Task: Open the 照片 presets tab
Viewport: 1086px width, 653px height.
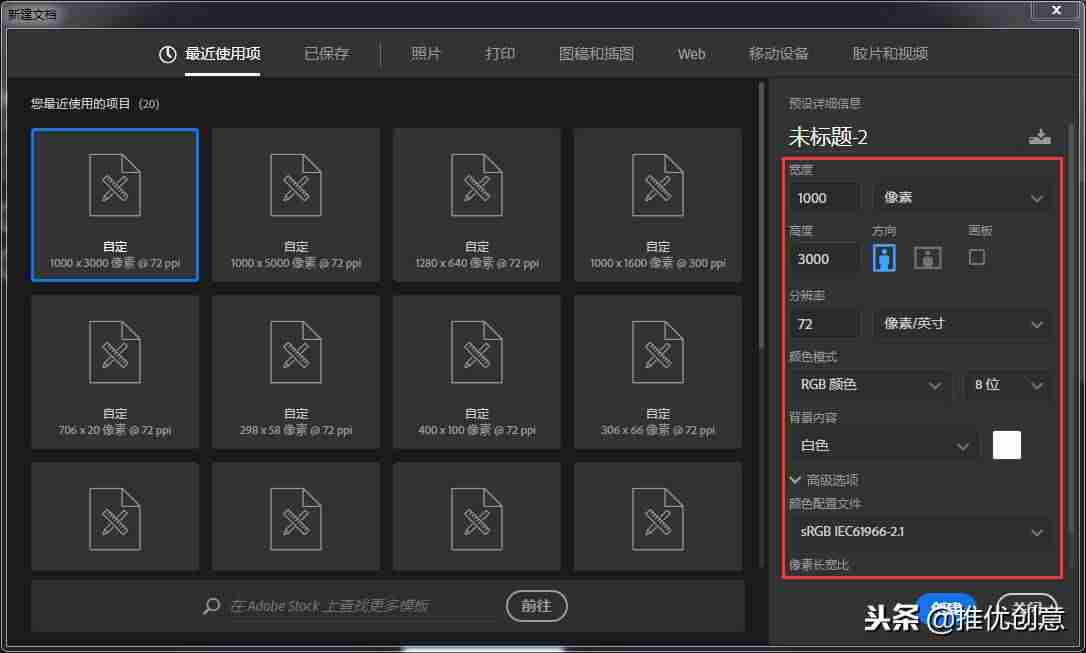Action: pos(425,54)
